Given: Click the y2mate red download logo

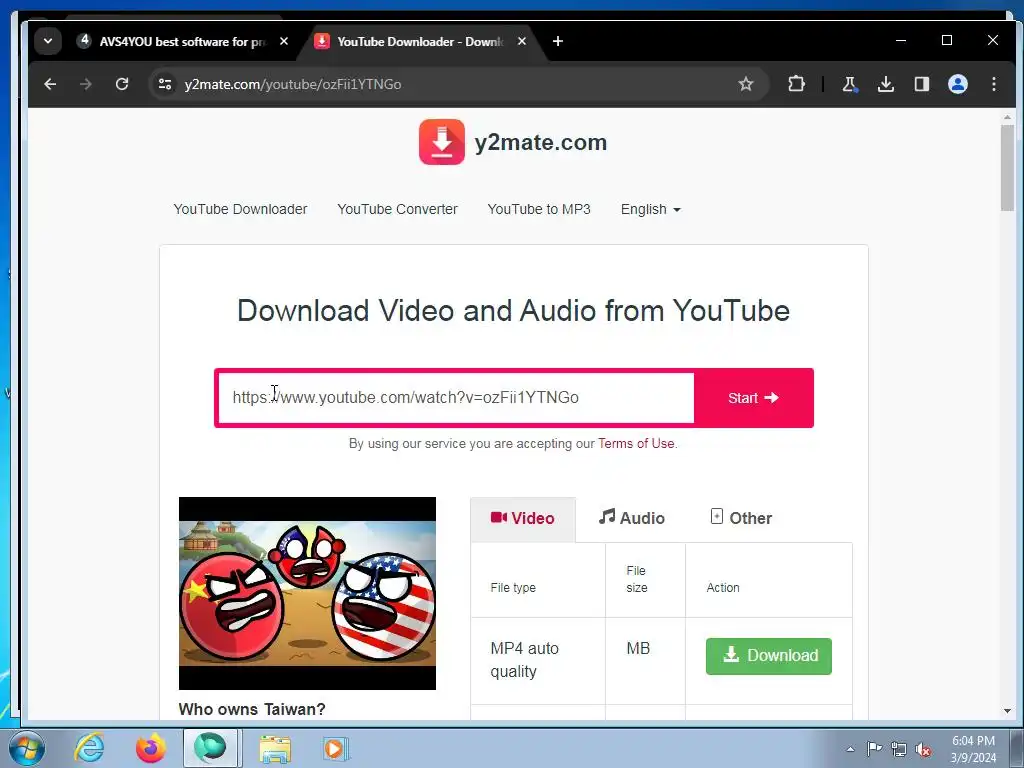Looking at the screenshot, I should (442, 142).
